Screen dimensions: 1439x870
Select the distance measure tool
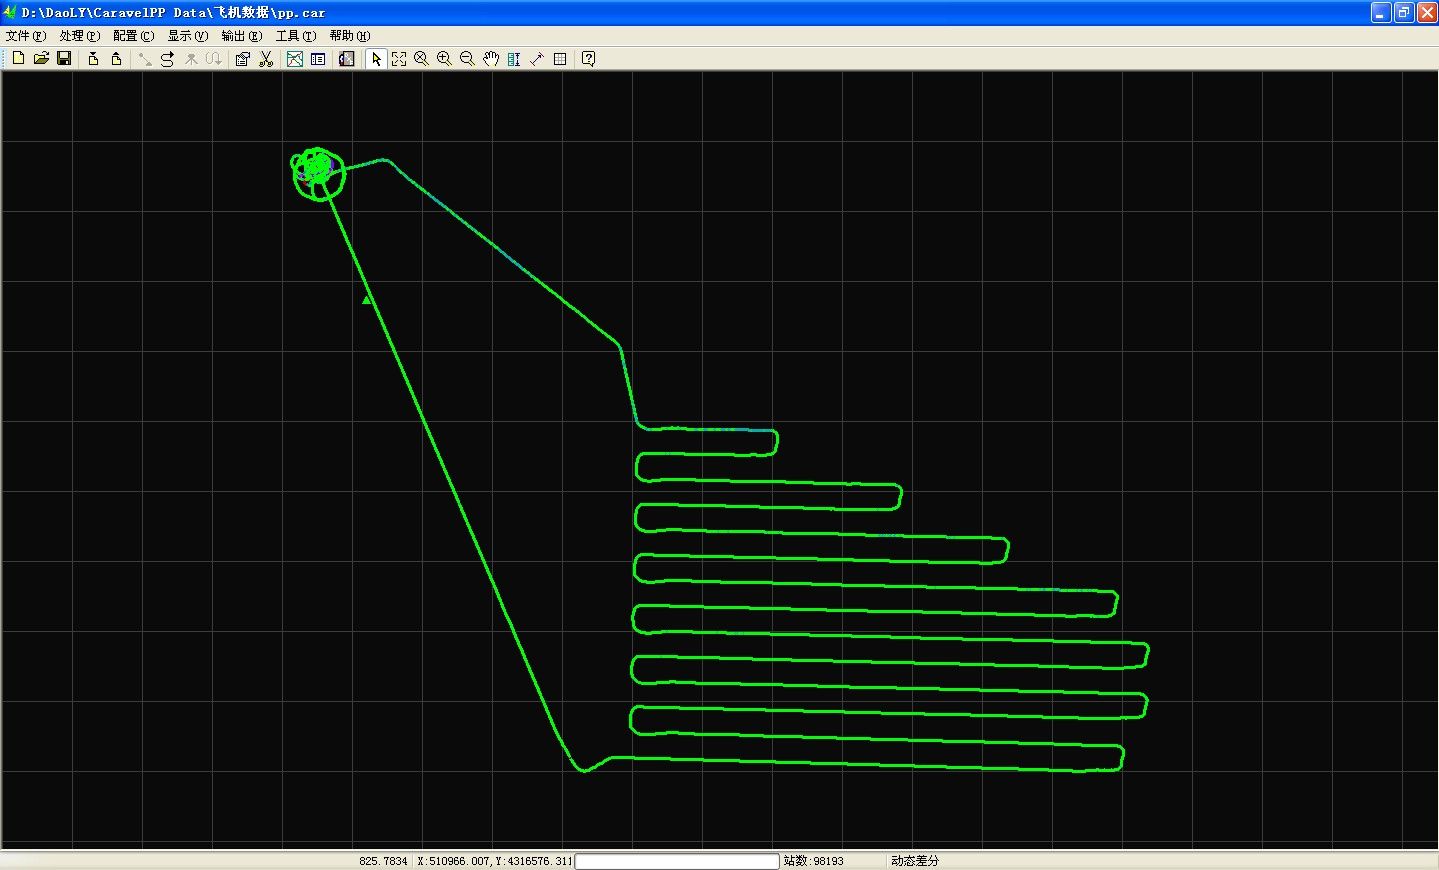pyautogui.click(x=536, y=59)
